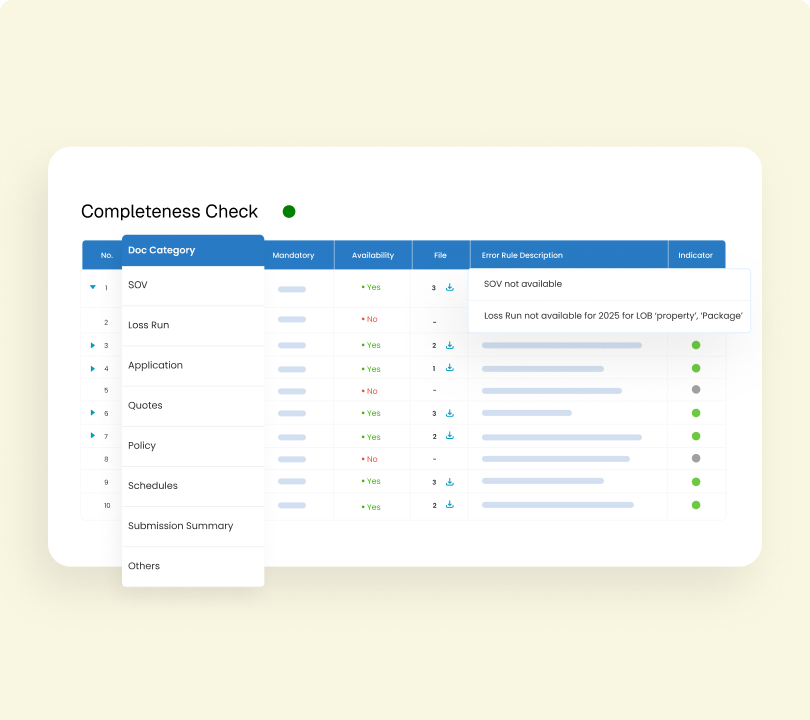Image resolution: width=810 pixels, height=720 pixels.
Task: Download files for row 3
Action: click(x=449, y=345)
